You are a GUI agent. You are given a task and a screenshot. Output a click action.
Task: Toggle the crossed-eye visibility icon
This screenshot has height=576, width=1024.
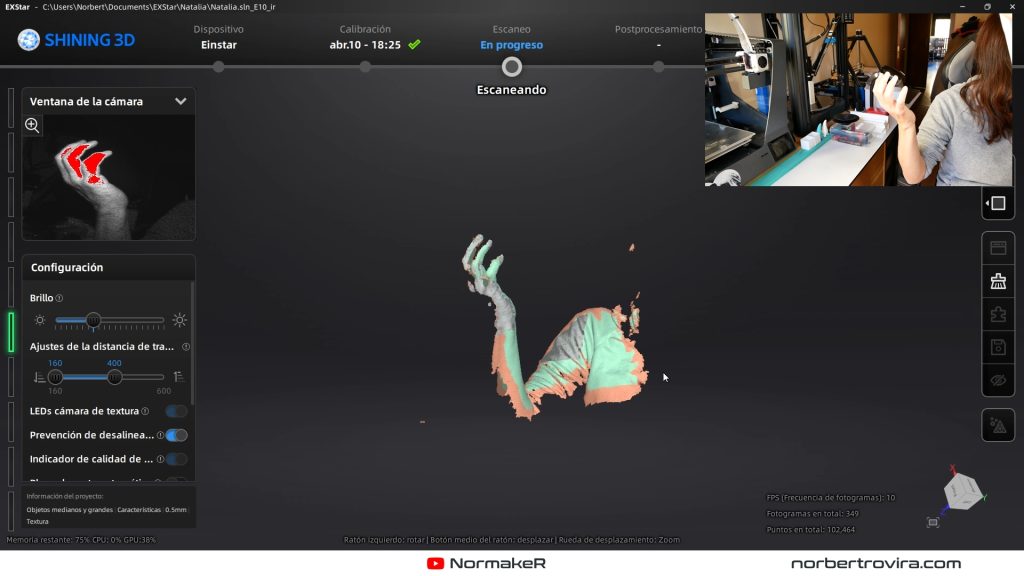click(997, 380)
